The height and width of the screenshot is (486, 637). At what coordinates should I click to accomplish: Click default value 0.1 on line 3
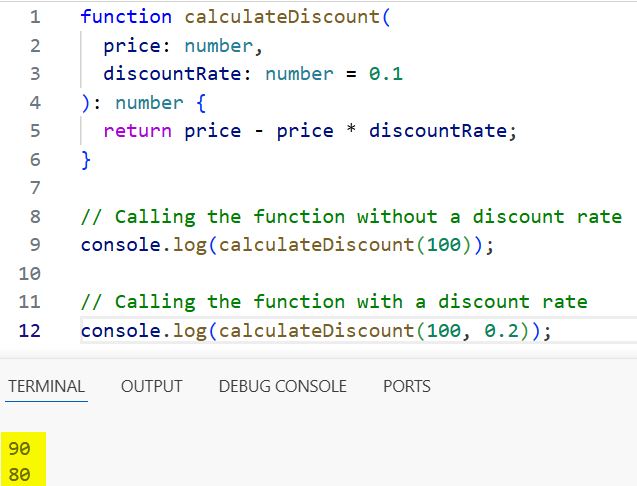pyautogui.click(x=386, y=74)
